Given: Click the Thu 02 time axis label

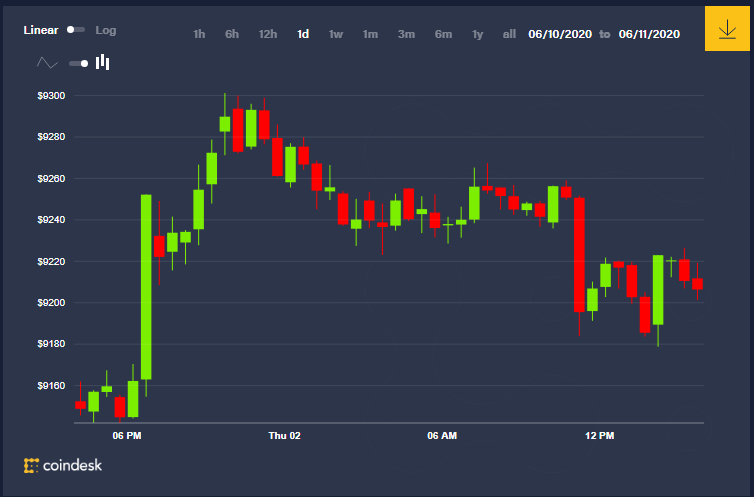Looking at the screenshot, I should click(x=284, y=435).
